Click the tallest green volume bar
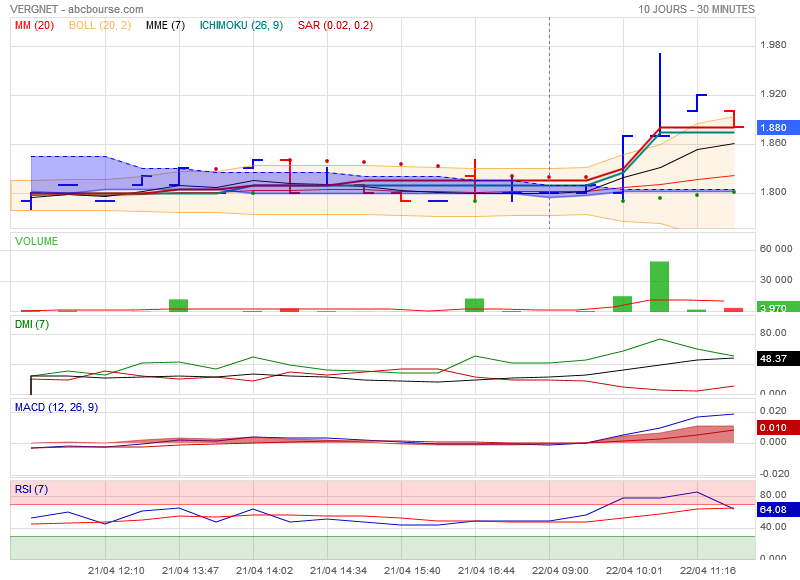The width and height of the screenshot is (800, 580). [659, 287]
